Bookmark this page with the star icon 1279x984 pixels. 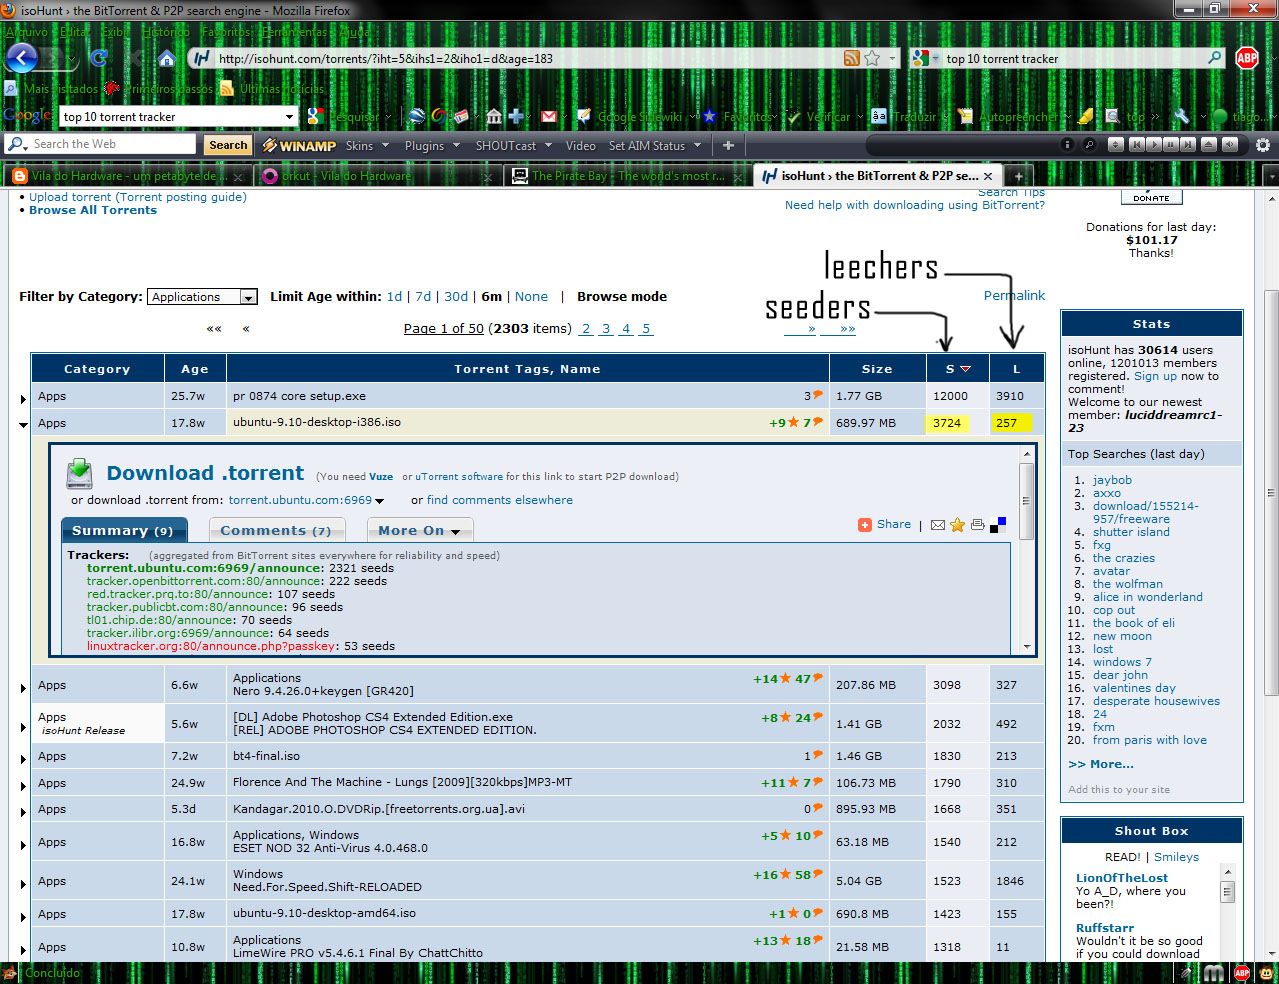[x=872, y=58]
